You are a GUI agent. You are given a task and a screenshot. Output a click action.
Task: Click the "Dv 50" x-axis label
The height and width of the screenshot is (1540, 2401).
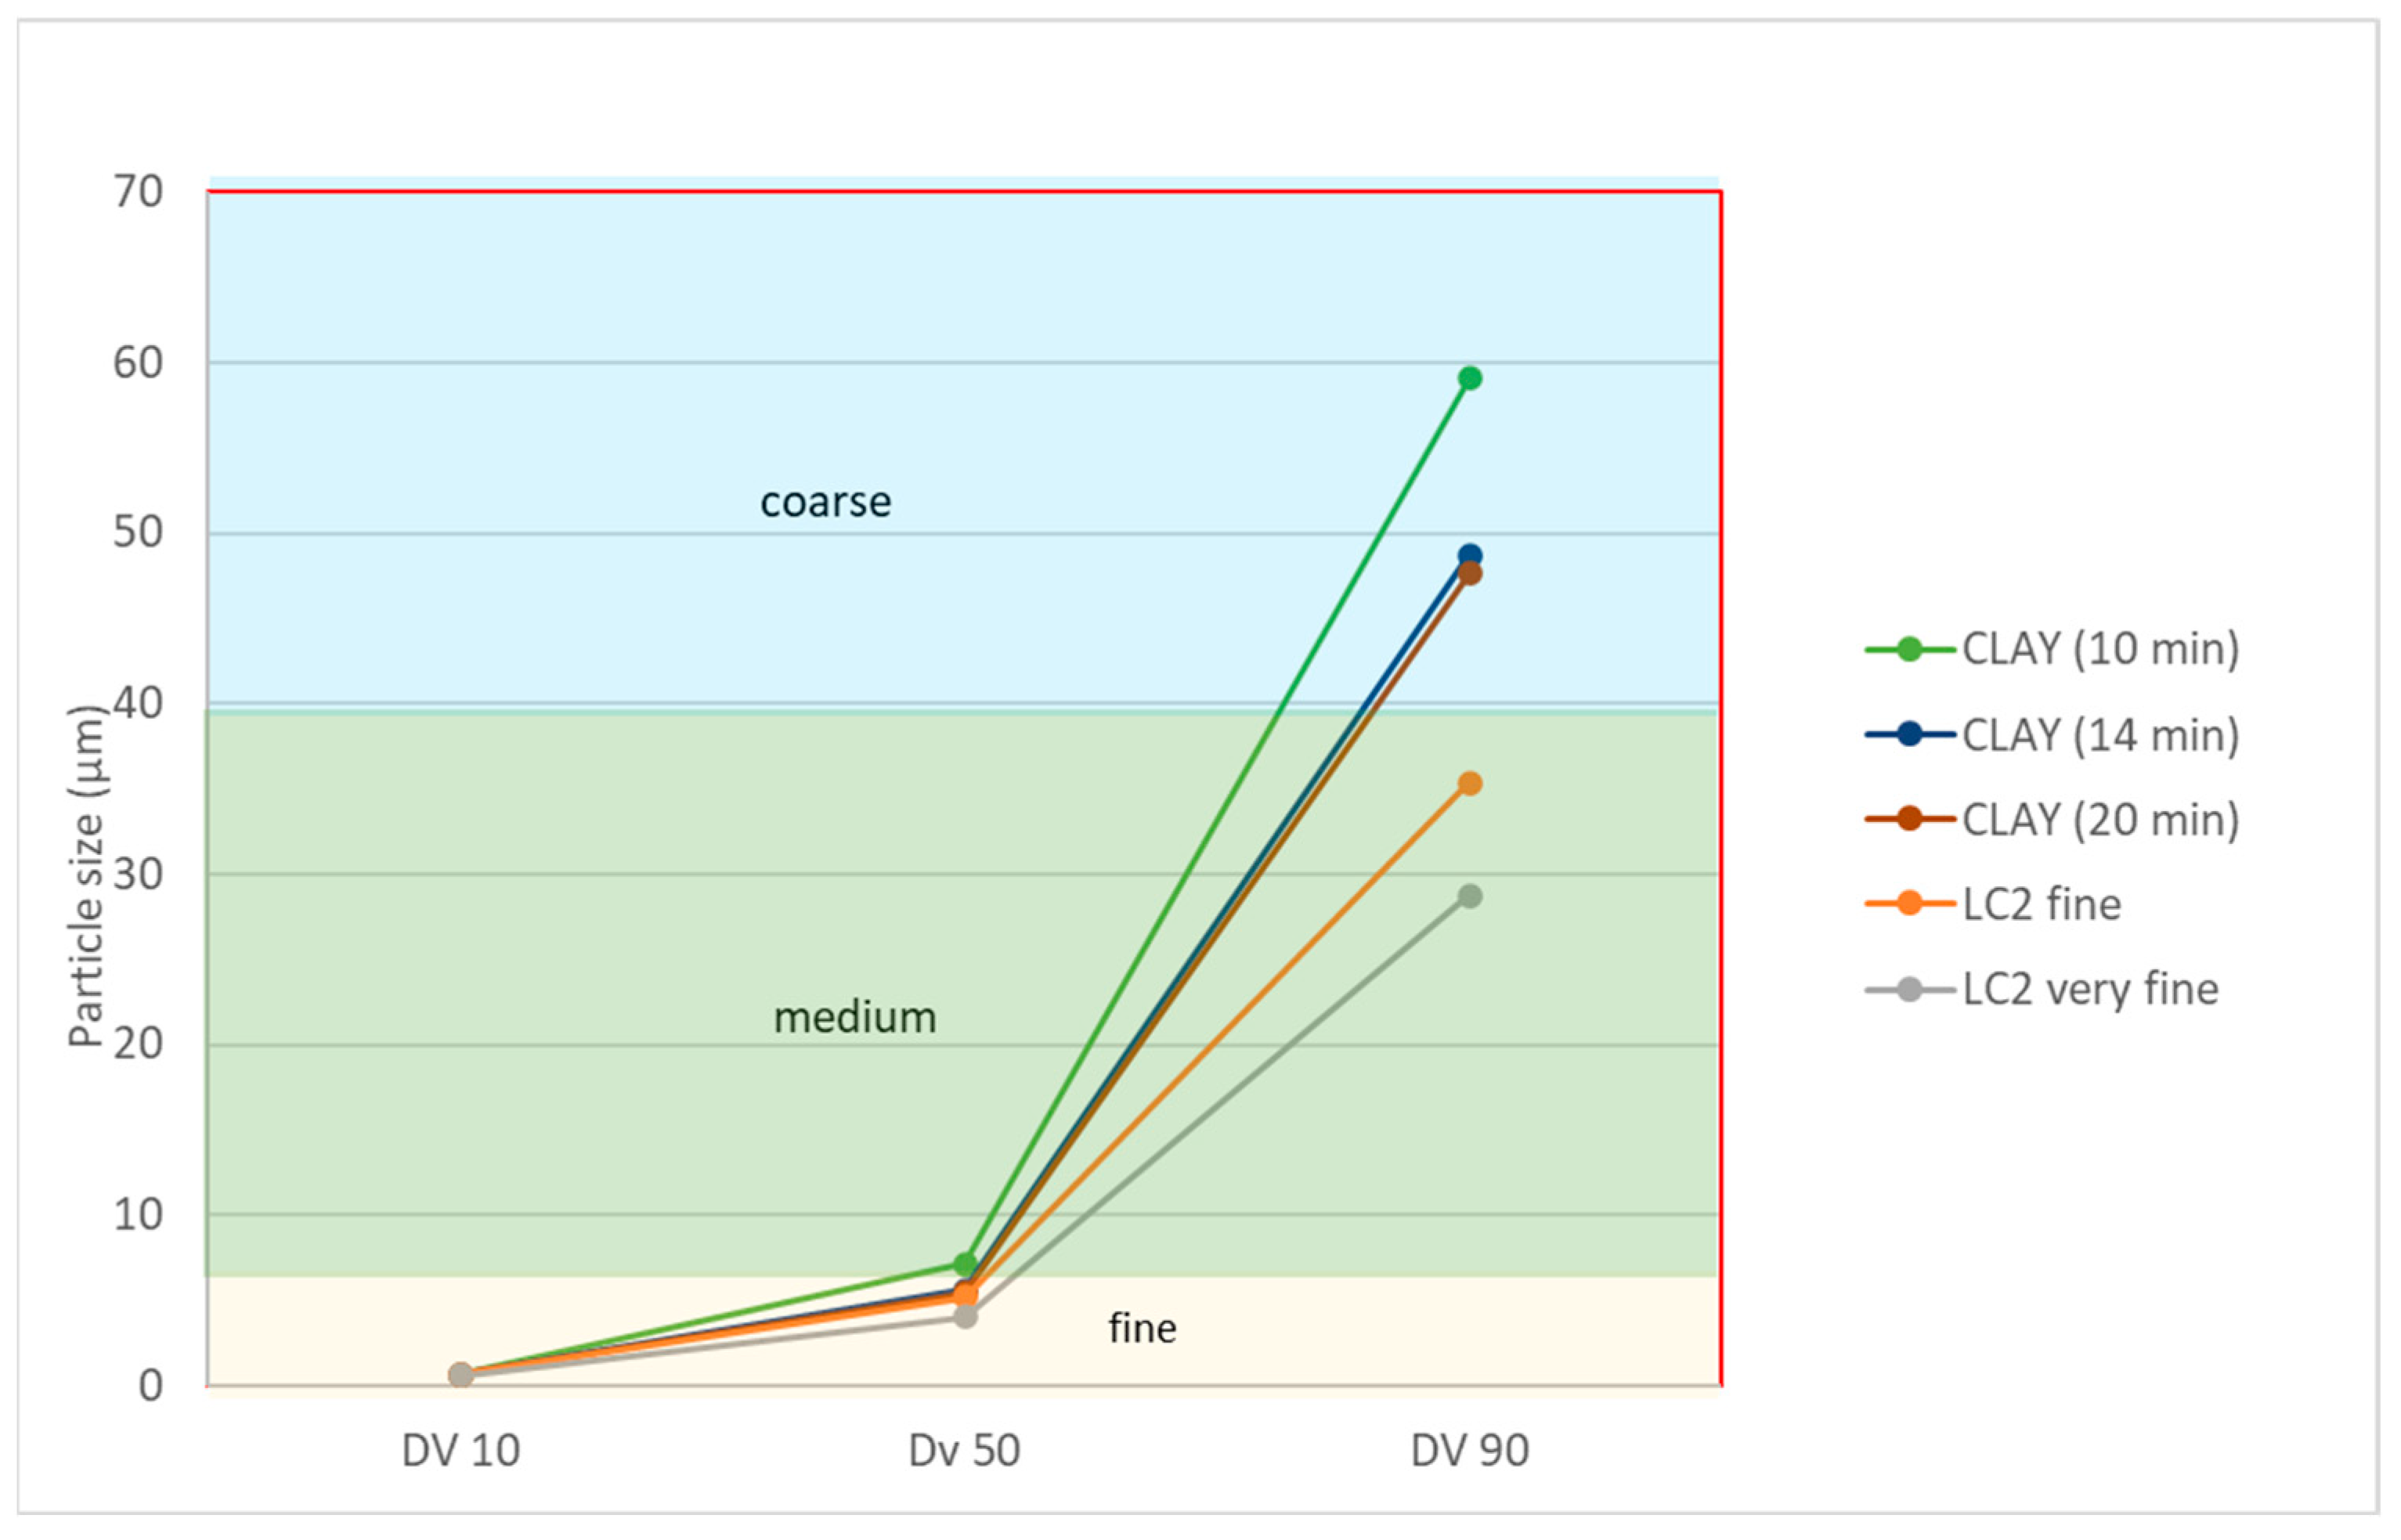tap(964, 1451)
